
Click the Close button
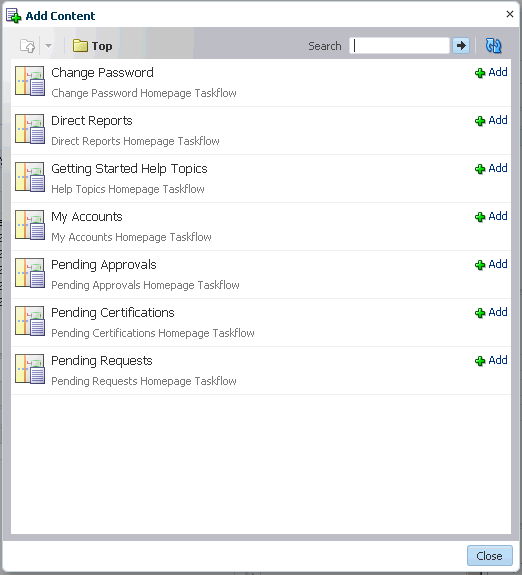point(490,556)
